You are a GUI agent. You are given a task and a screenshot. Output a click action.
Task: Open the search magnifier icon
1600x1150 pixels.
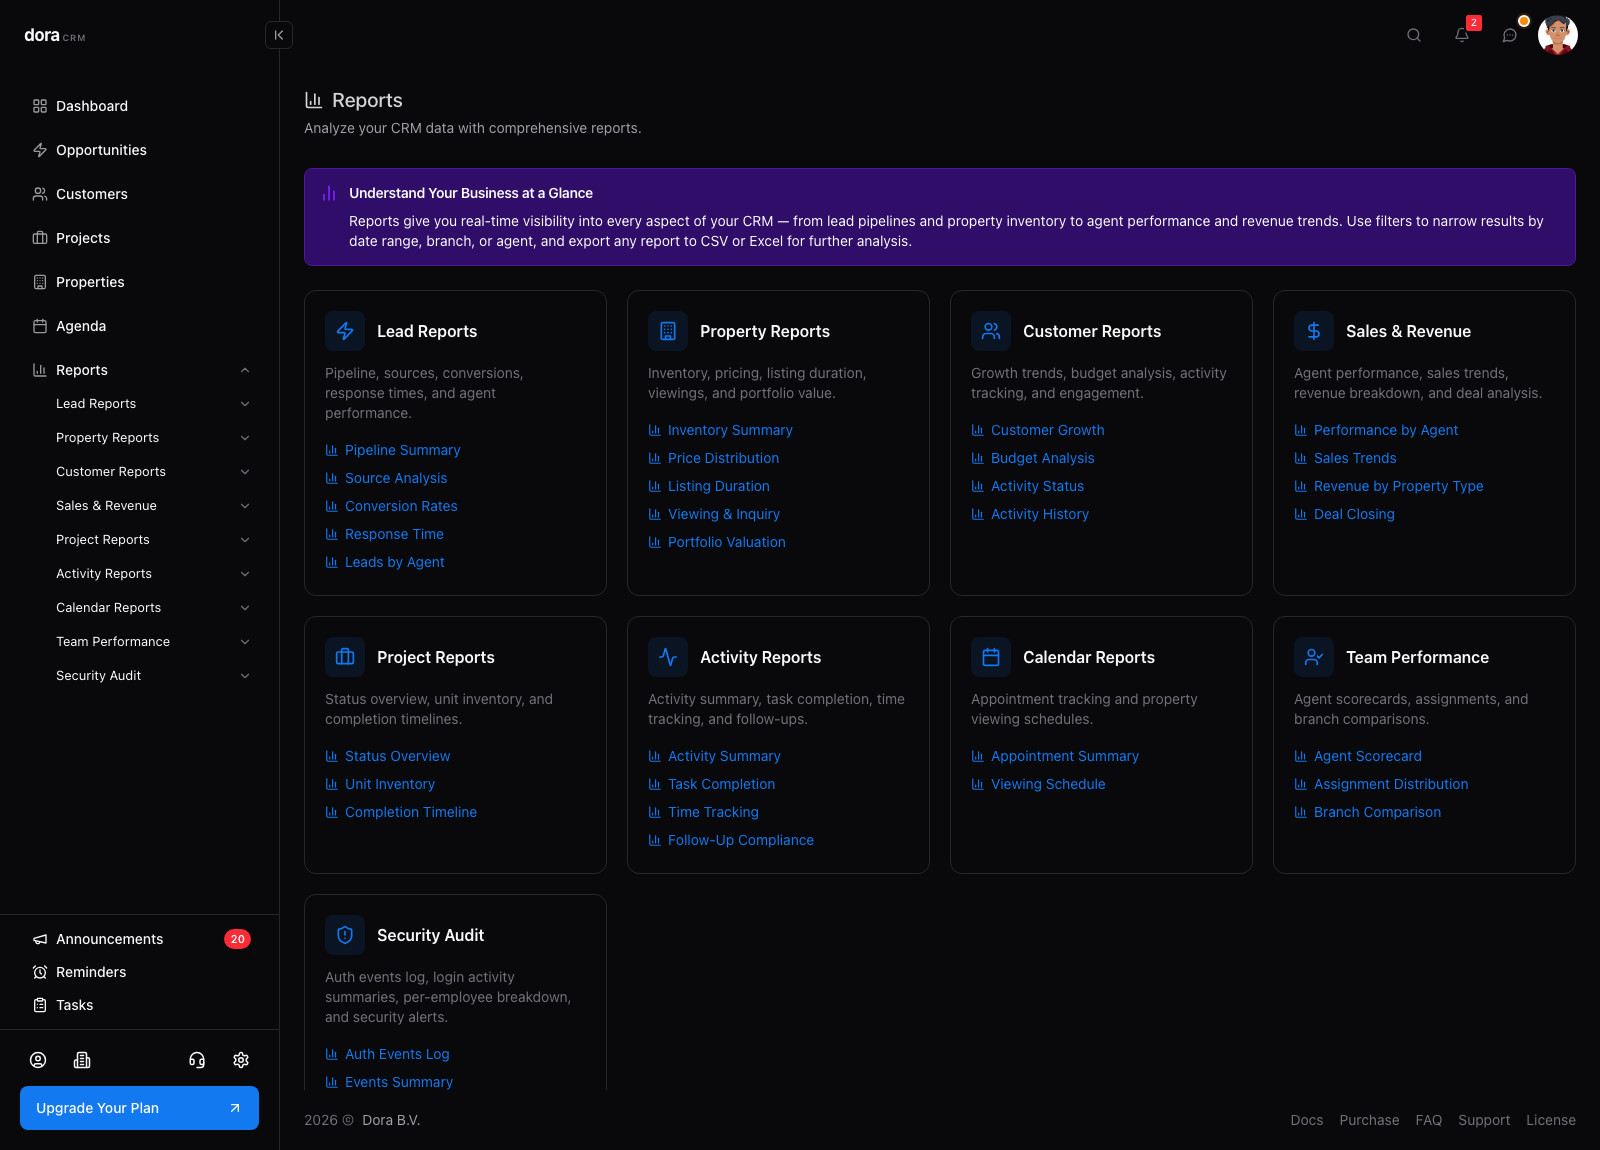coord(1414,35)
